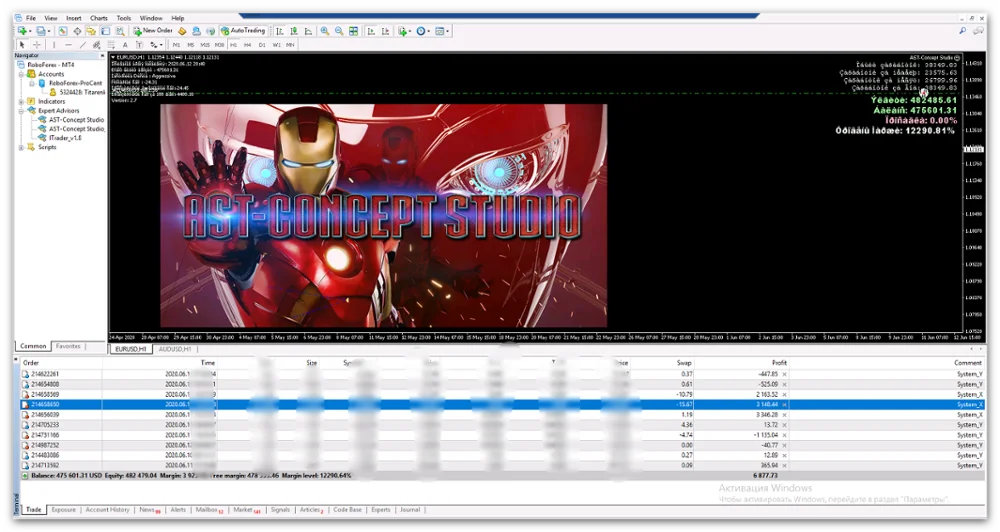Expand the Scripts tree node
The height and width of the screenshot is (532, 1000).
coord(22,147)
